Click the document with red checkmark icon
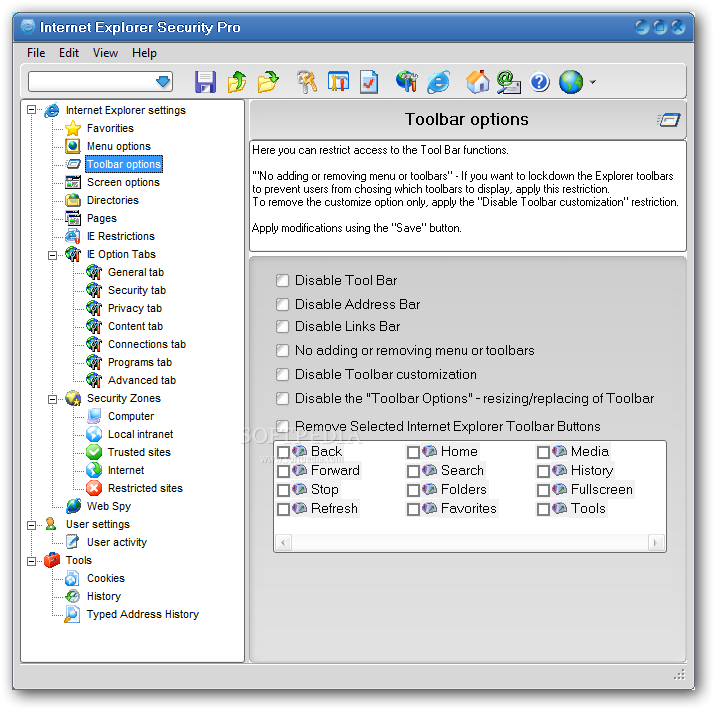 coord(369,82)
